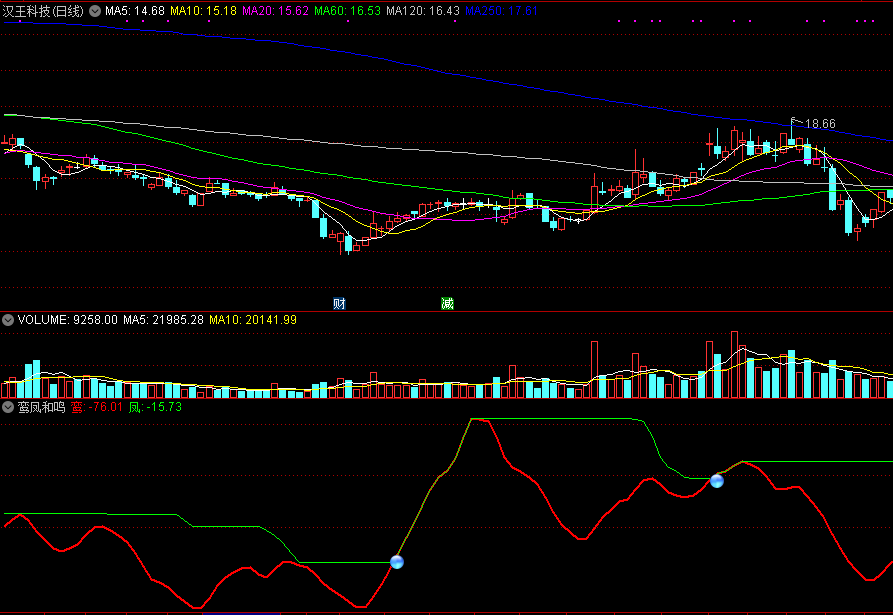Click the blue signal ball on the lower red line
The width and height of the screenshot is (893, 615).
(x=397, y=563)
